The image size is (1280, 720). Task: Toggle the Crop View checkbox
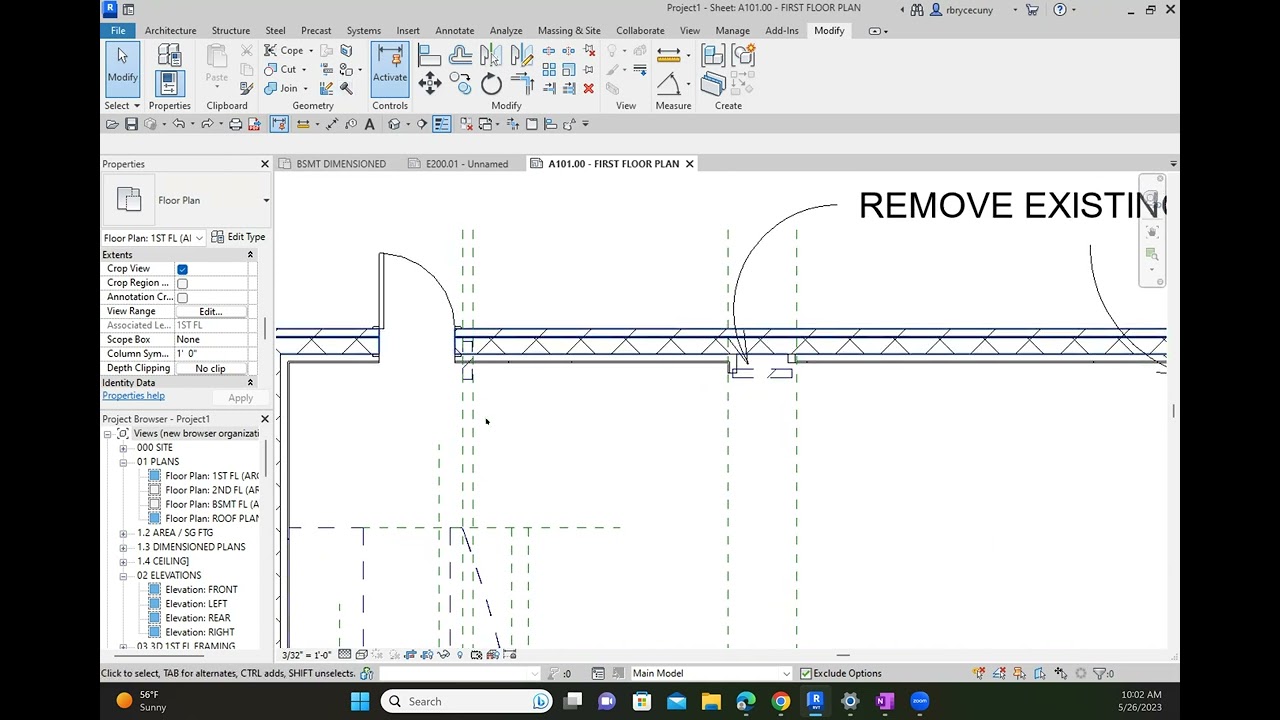coord(182,269)
